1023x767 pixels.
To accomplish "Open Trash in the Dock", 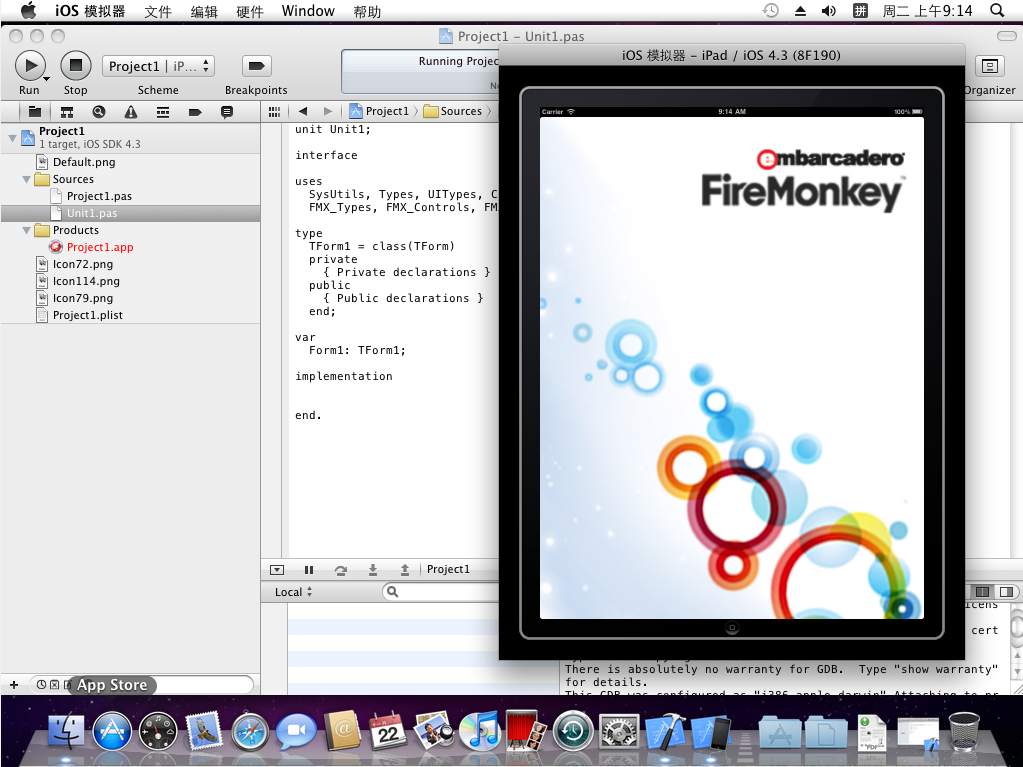I will pyautogui.click(x=964, y=731).
